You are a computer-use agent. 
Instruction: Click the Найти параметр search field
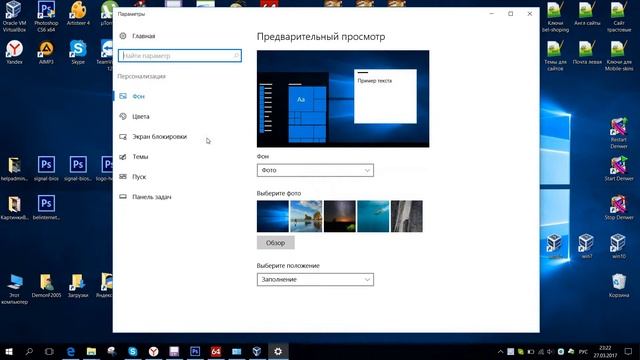click(x=180, y=56)
